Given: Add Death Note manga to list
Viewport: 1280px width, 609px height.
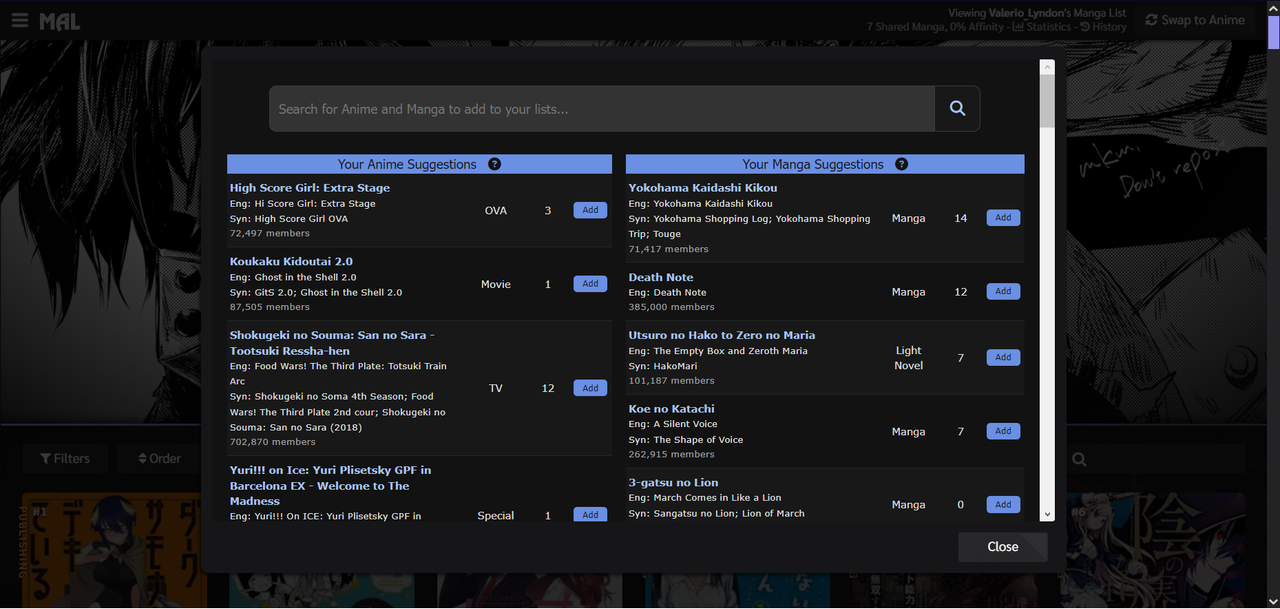Looking at the screenshot, I should [1003, 292].
